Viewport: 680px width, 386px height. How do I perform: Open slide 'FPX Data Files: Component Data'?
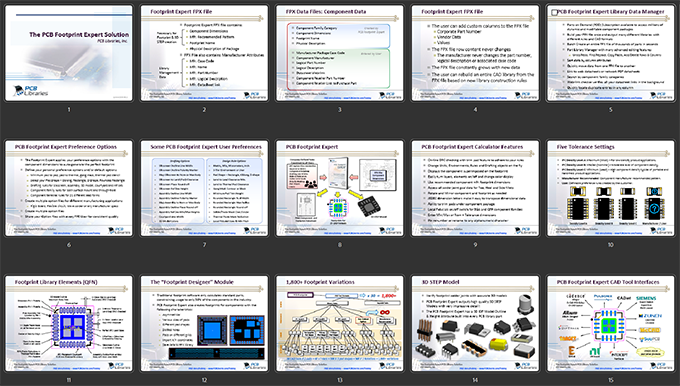[x=340, y=53]
